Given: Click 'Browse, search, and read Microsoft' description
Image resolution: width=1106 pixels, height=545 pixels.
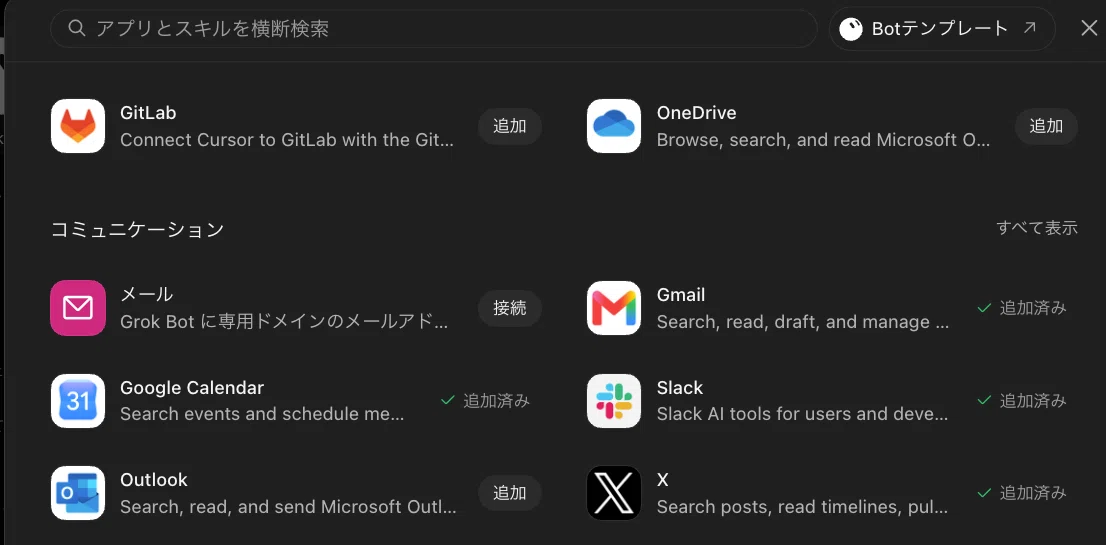Looking at the screenshot, I should click(823, 140).
